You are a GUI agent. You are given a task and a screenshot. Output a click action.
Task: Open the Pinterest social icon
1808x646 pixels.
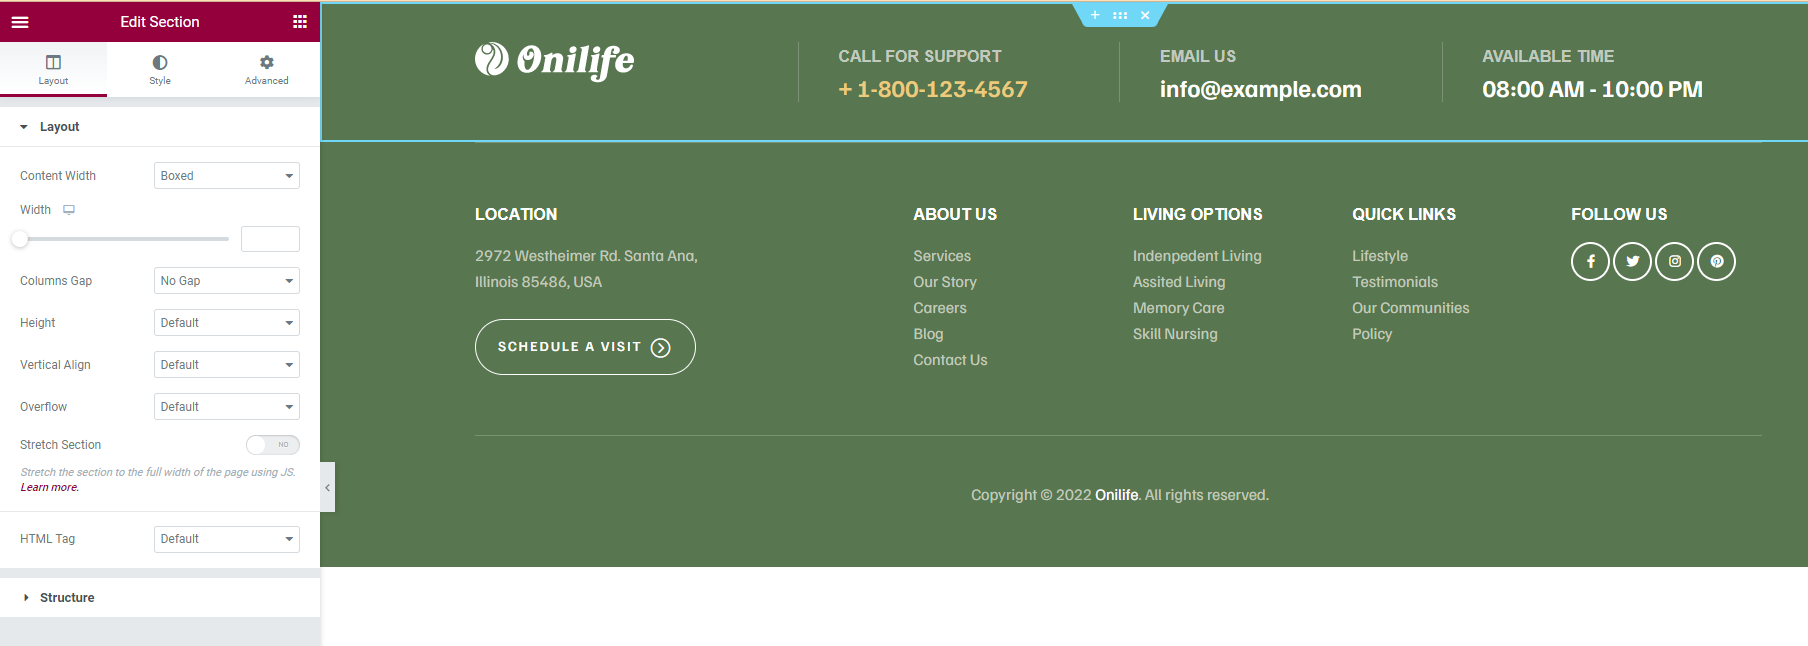tap(1716, 262)
